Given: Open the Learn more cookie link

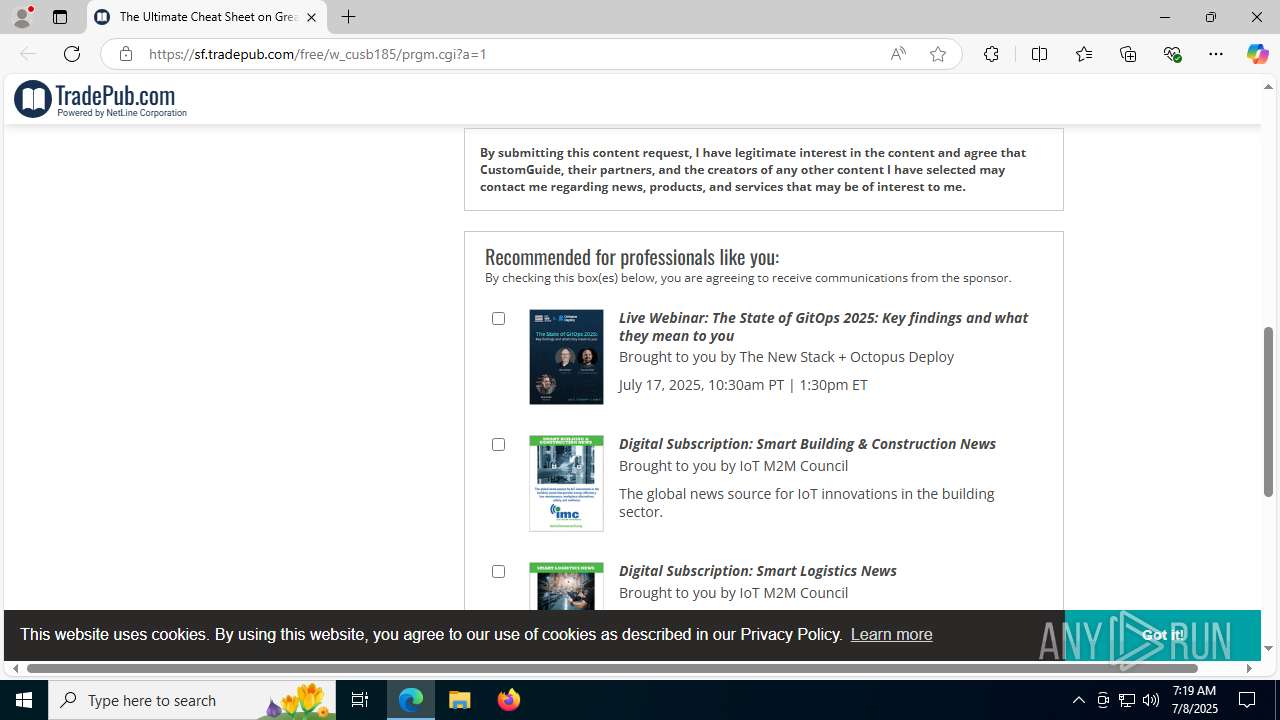Looking at the screenshot, I should (891, 634).
